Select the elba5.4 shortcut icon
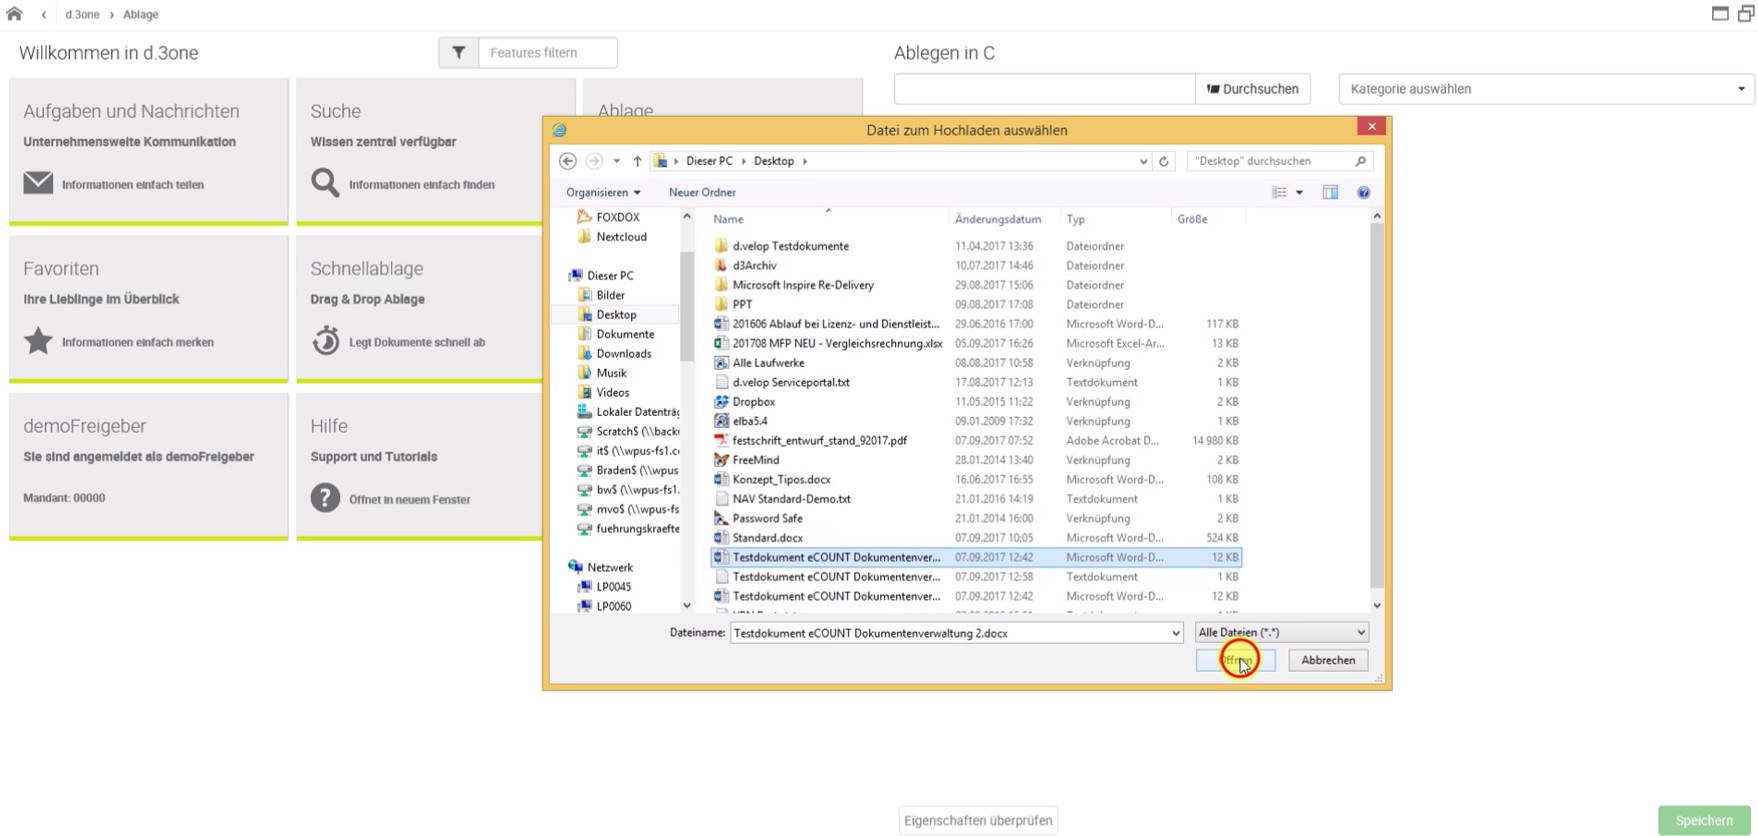Image resolution: width=1758 pixels, height=836 pixels. tap(721, 421)
